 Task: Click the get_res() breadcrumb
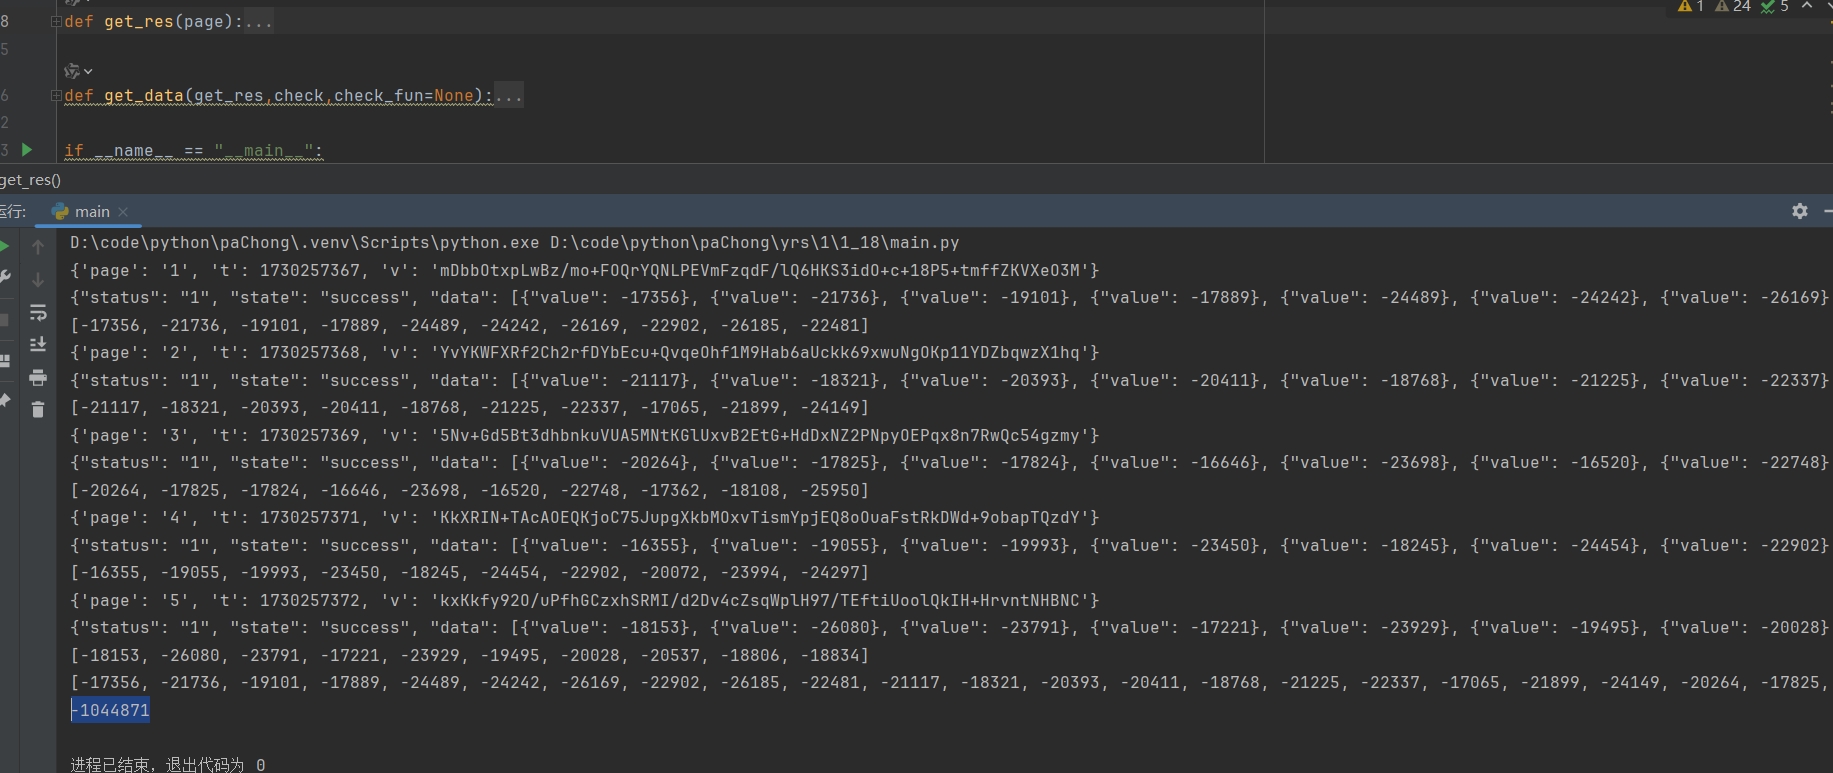tap(31, 180)
